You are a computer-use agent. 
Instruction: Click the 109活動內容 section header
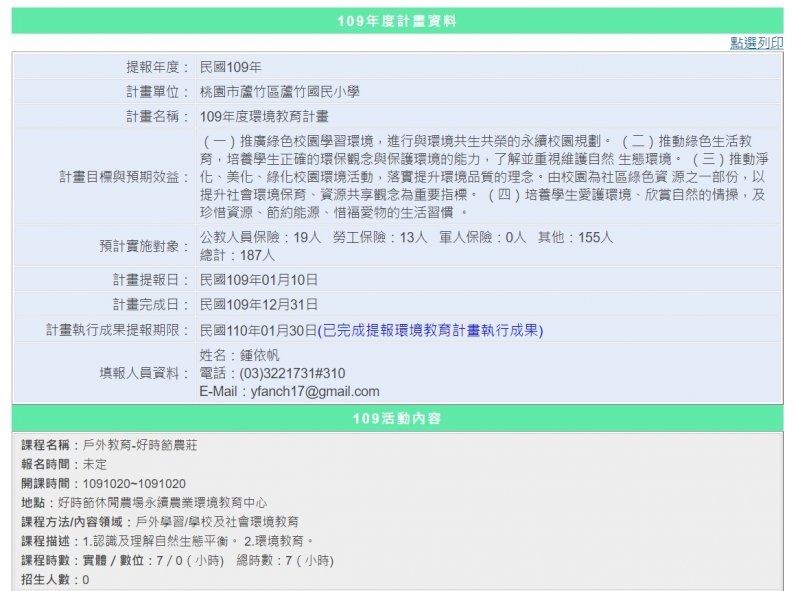397,418
